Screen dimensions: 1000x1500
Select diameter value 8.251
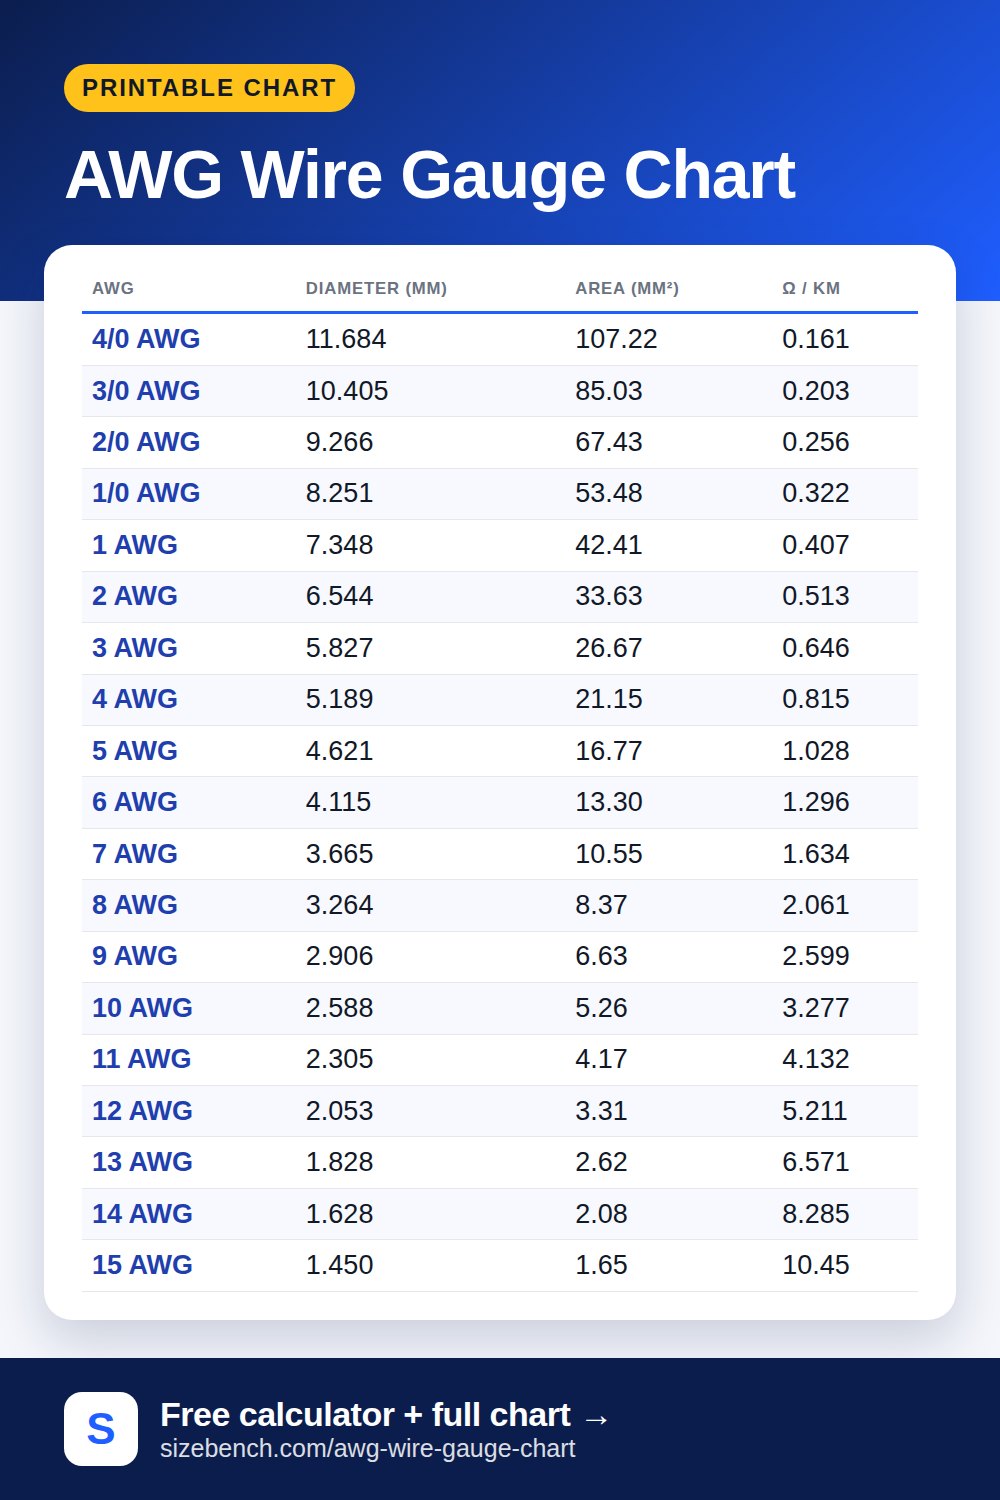tap(340, 493)
